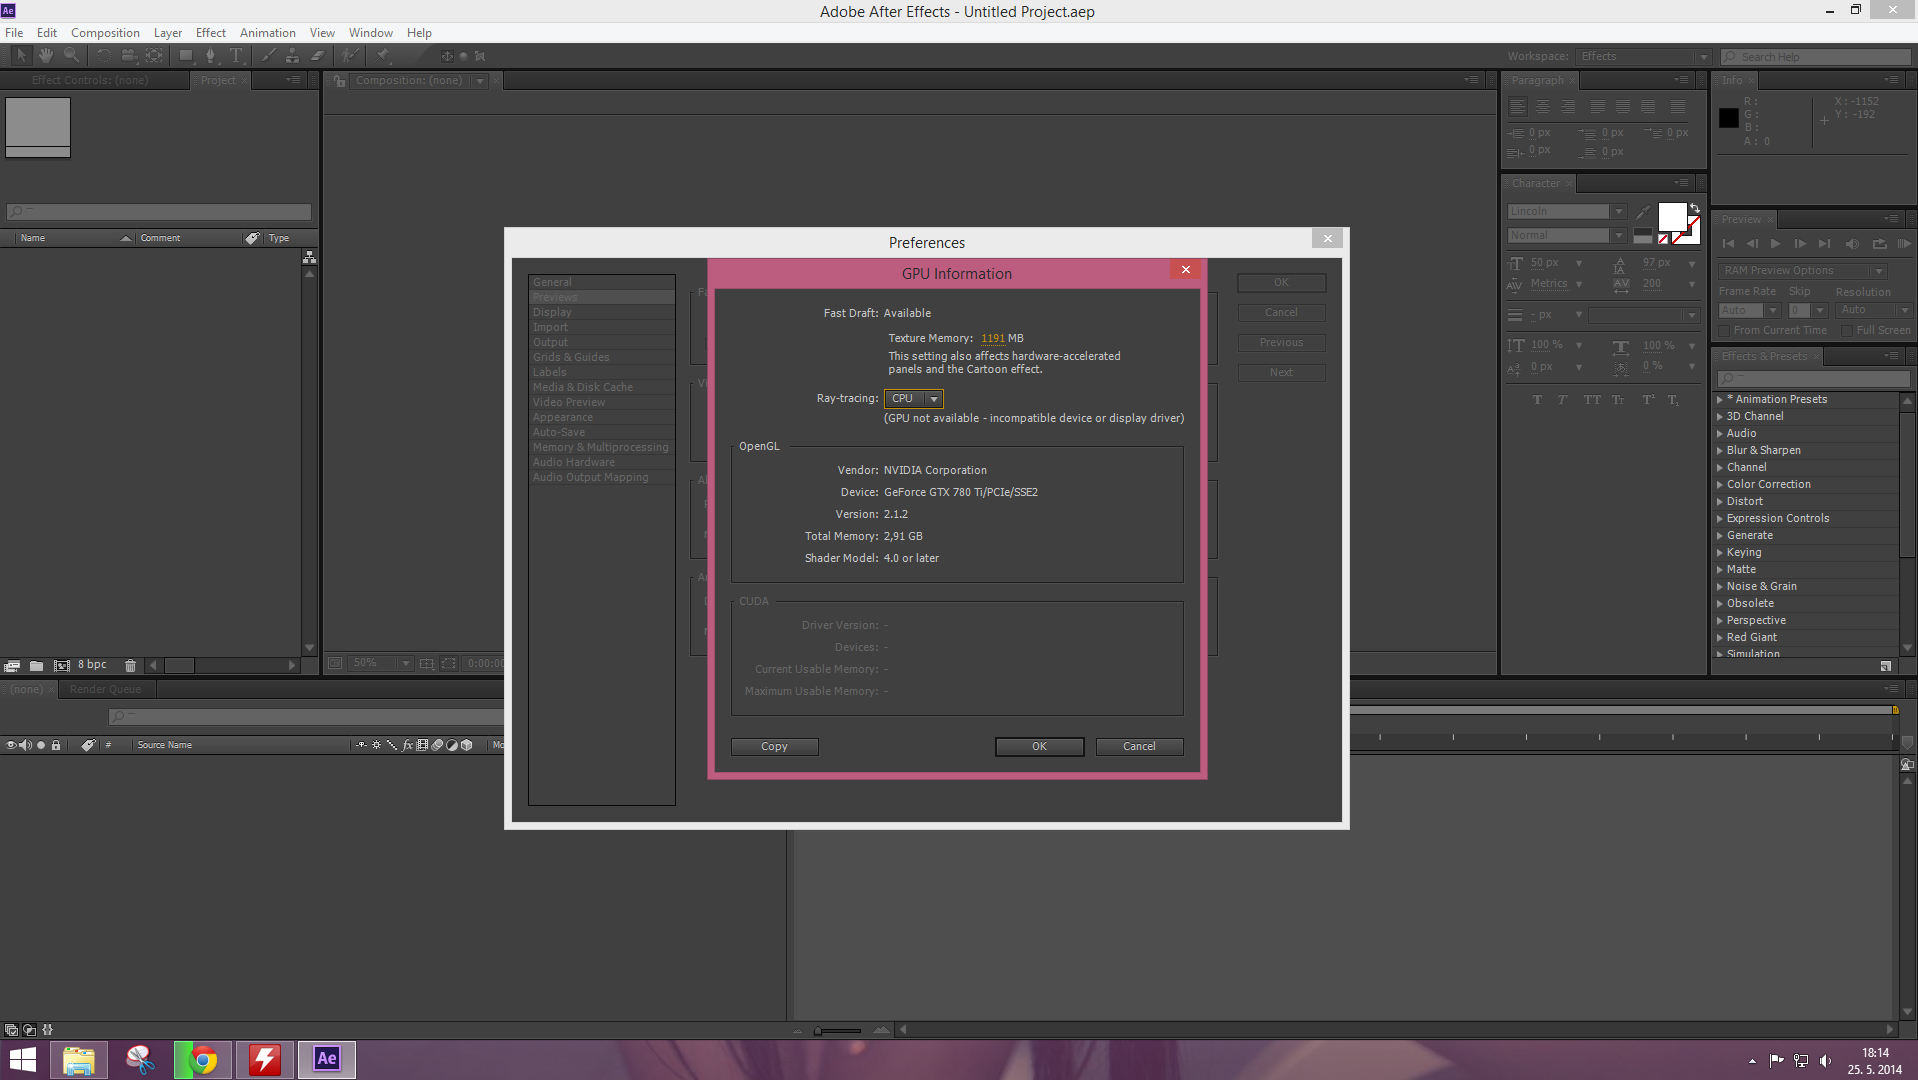Switch to the Render Queue tab

[106, 689]
